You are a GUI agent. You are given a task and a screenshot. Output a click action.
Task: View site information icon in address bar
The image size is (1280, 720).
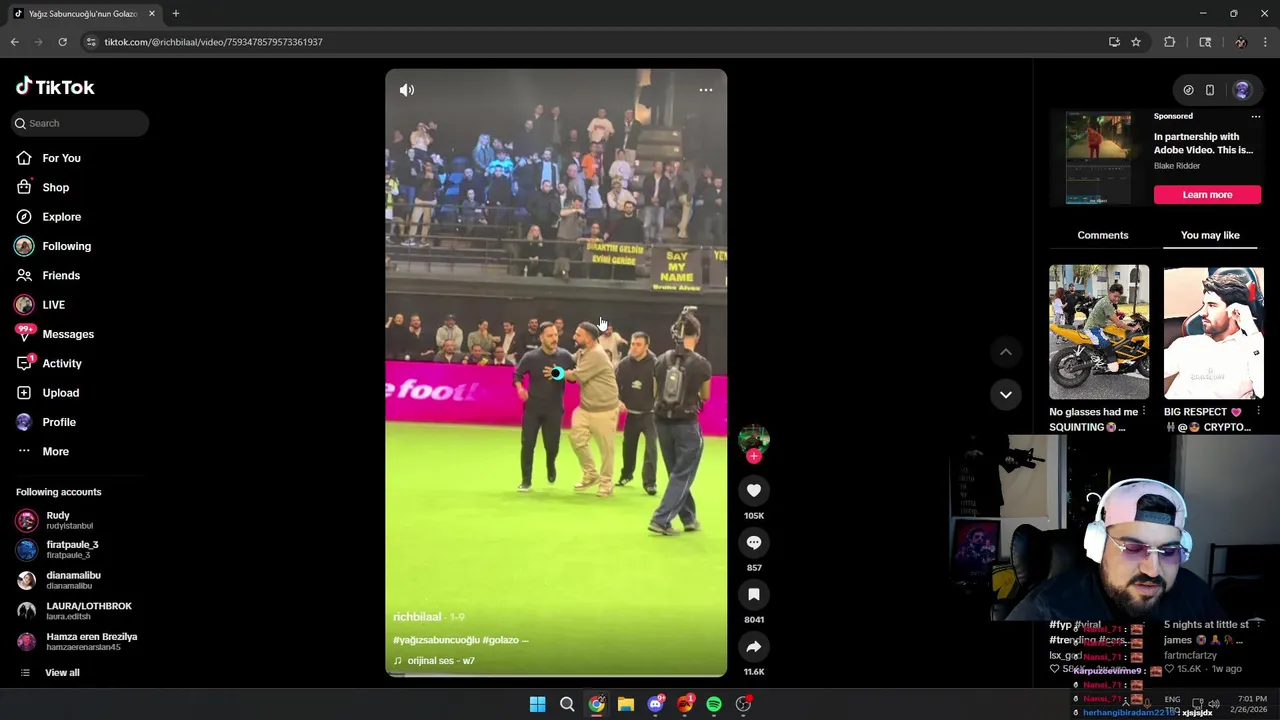pos(91,42)
